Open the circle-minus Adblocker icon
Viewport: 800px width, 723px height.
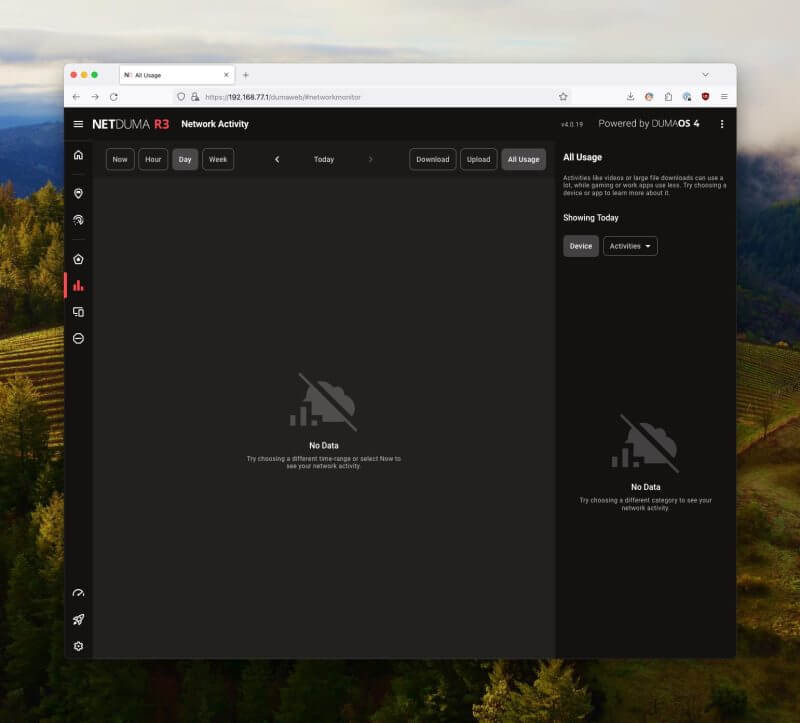[x=78, y=338]
